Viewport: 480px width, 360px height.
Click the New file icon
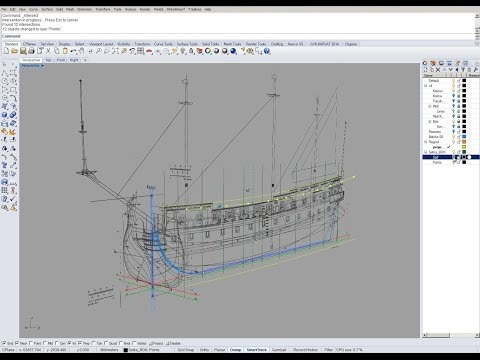(6, 51)
